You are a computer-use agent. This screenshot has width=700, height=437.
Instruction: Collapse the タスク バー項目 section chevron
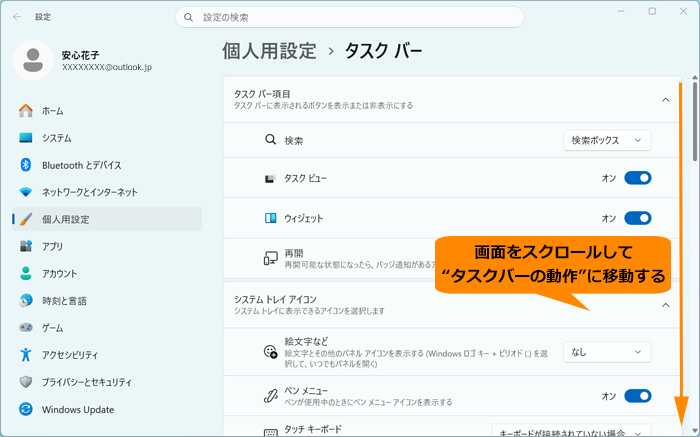[665, 100]
